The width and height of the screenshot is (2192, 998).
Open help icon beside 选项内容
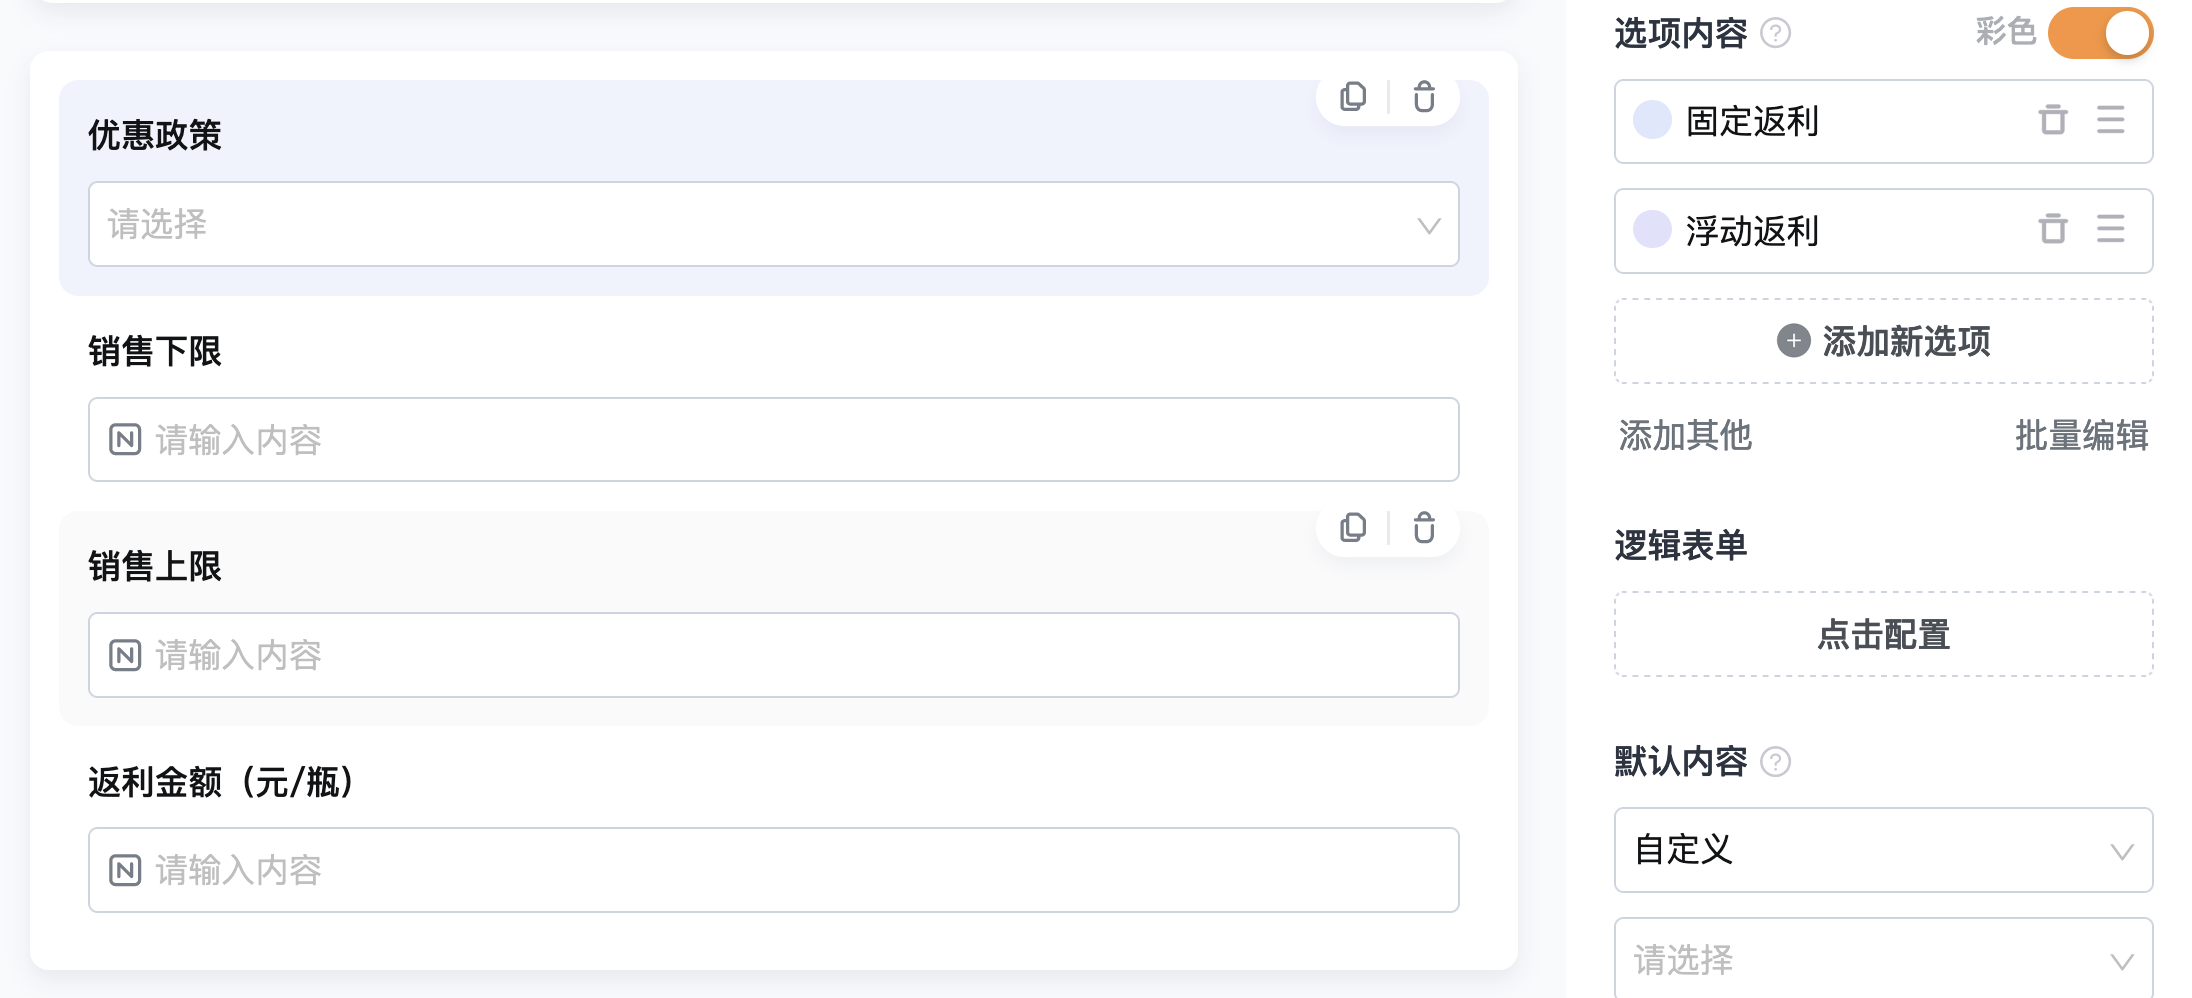coord(1775,33)
